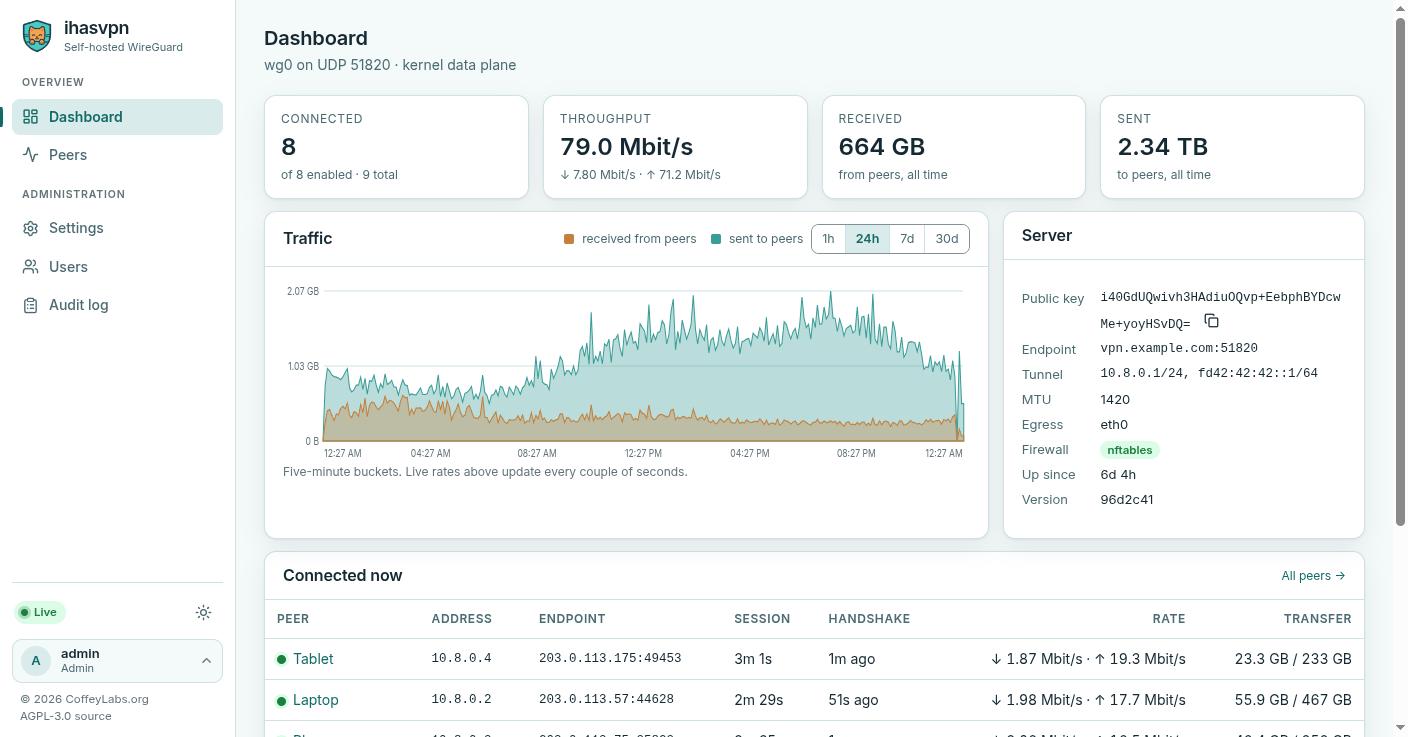Click the RATE column header
The height and width of the screenshot is (737, 1408).
[x=1169, y=619]
